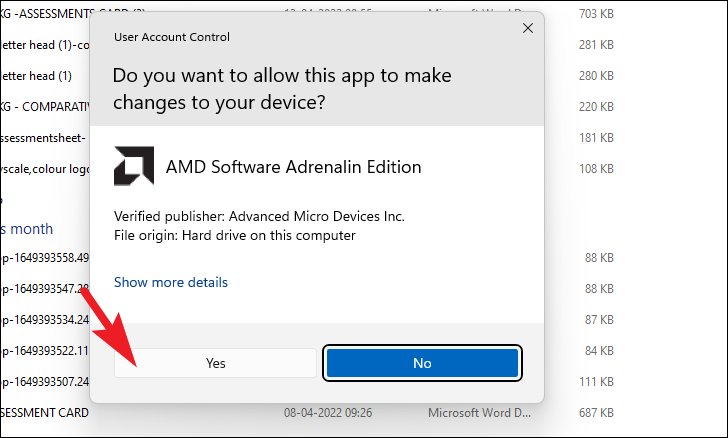
Task: Select the letter head (1)-co file in Explorer
Action: pyautogui.click(x=45, y=45)
